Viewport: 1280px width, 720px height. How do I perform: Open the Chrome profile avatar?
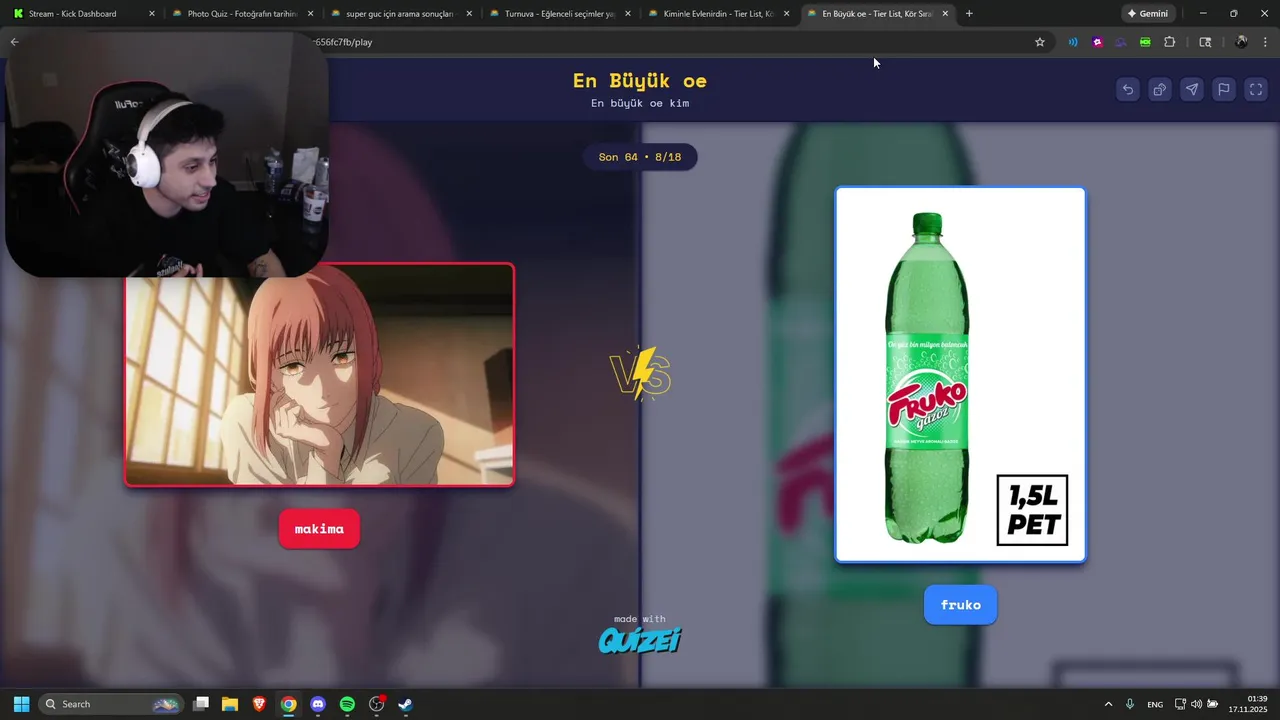coord(1241,42)
